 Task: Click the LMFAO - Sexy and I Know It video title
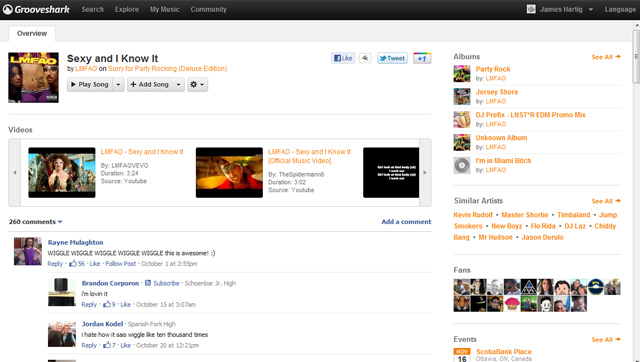pos(142,152)
